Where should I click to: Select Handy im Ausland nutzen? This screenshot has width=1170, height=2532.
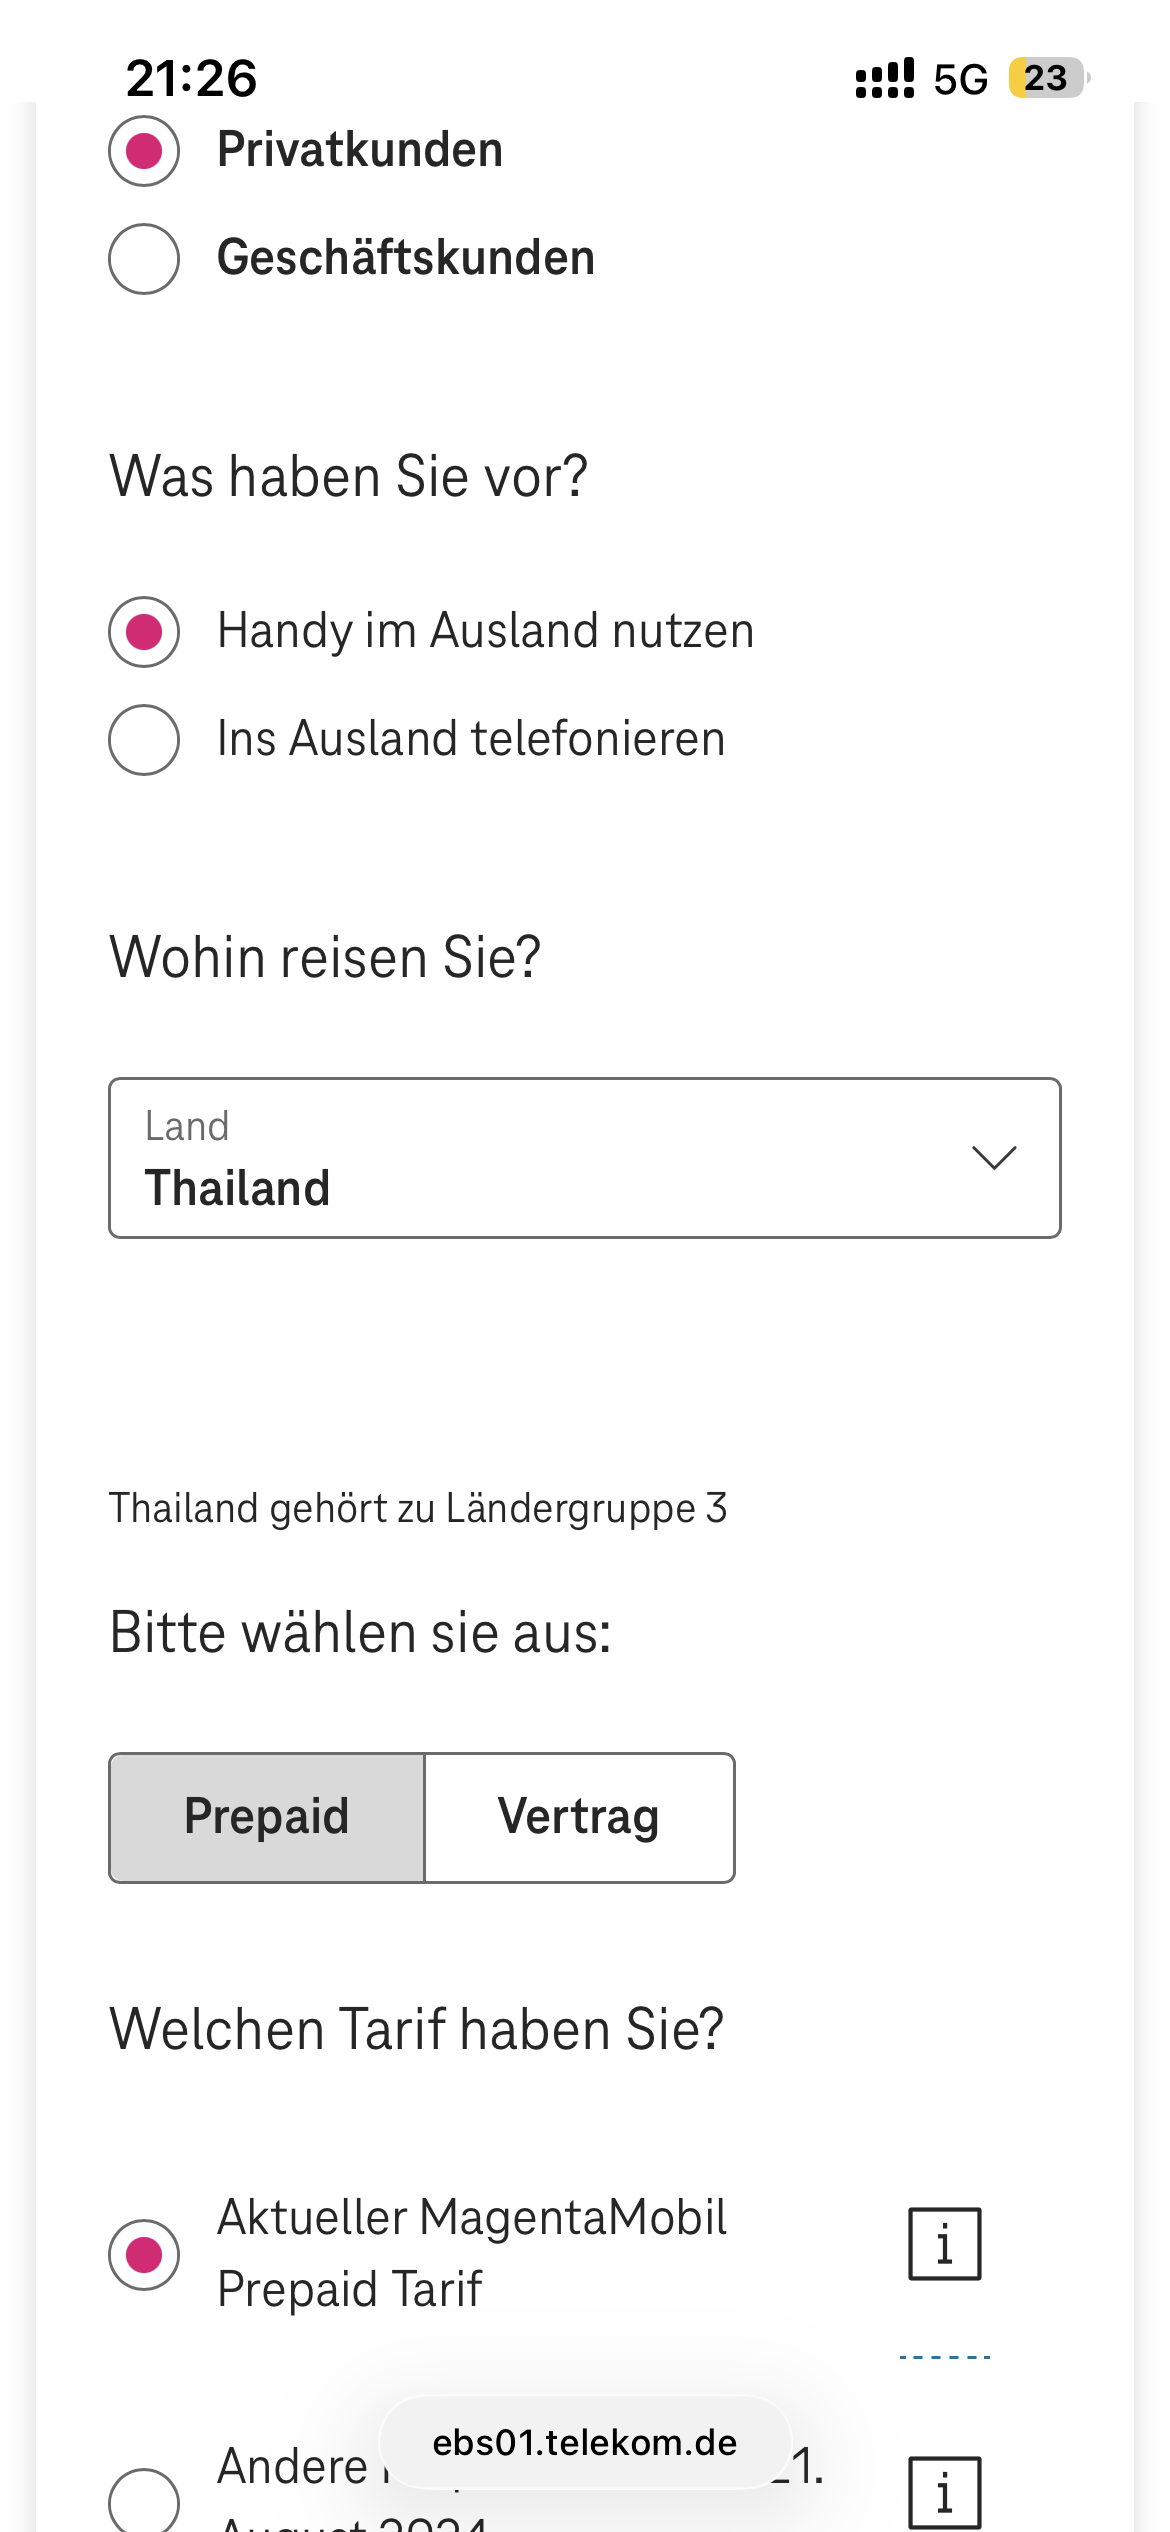click(x=144, y=632)
